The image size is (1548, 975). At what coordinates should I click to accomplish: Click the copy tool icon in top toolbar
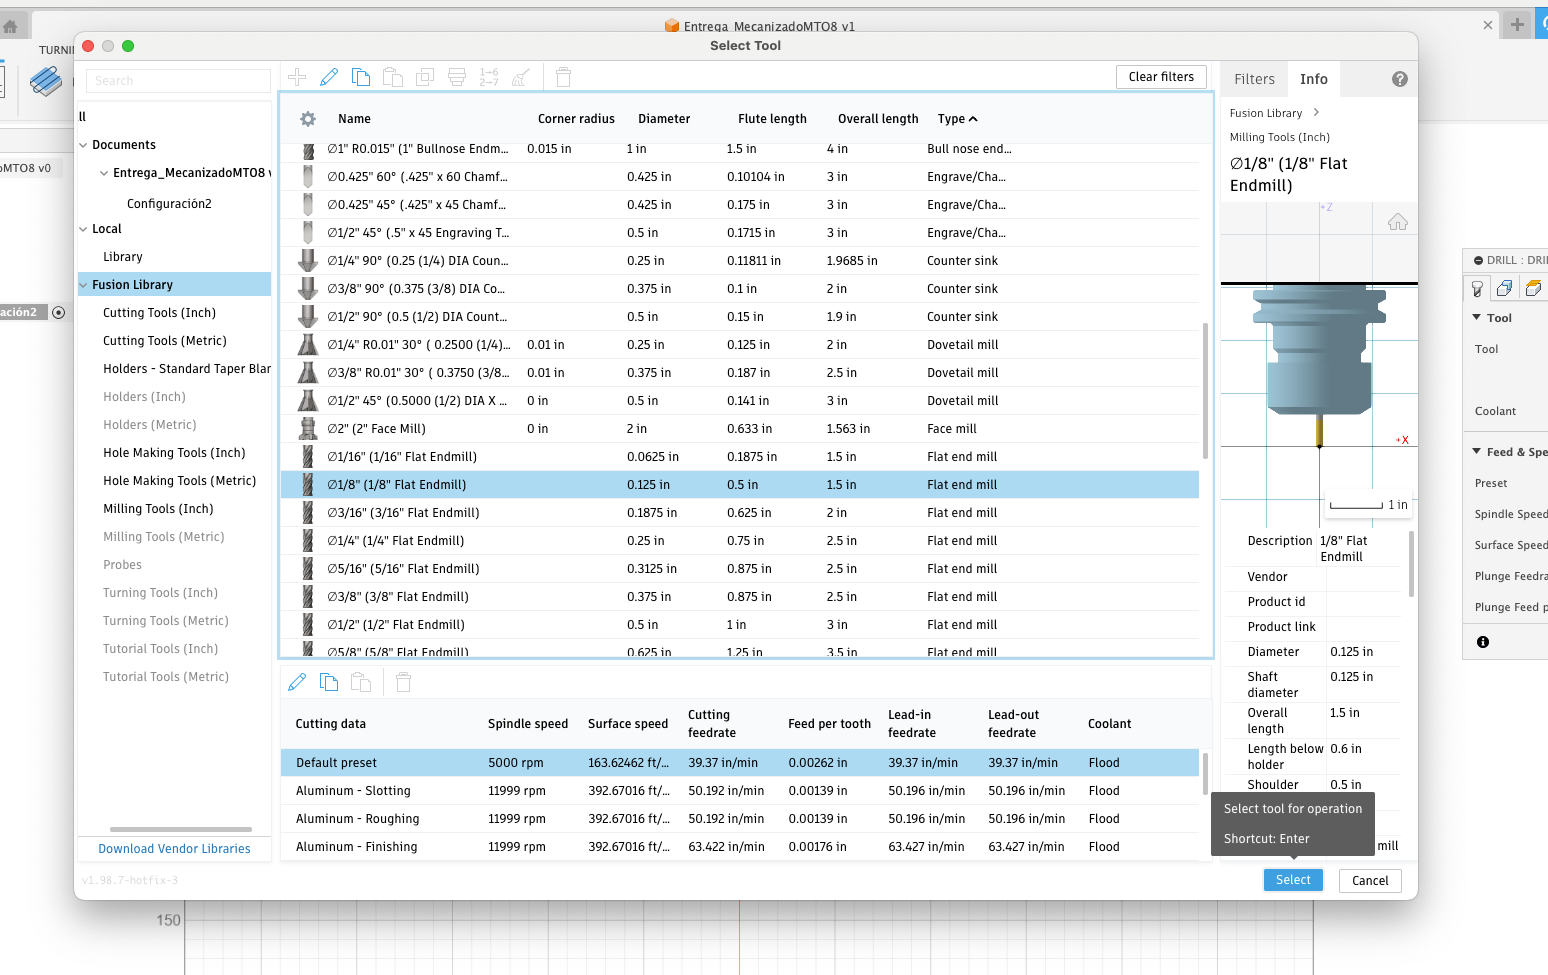coord(361,77)
